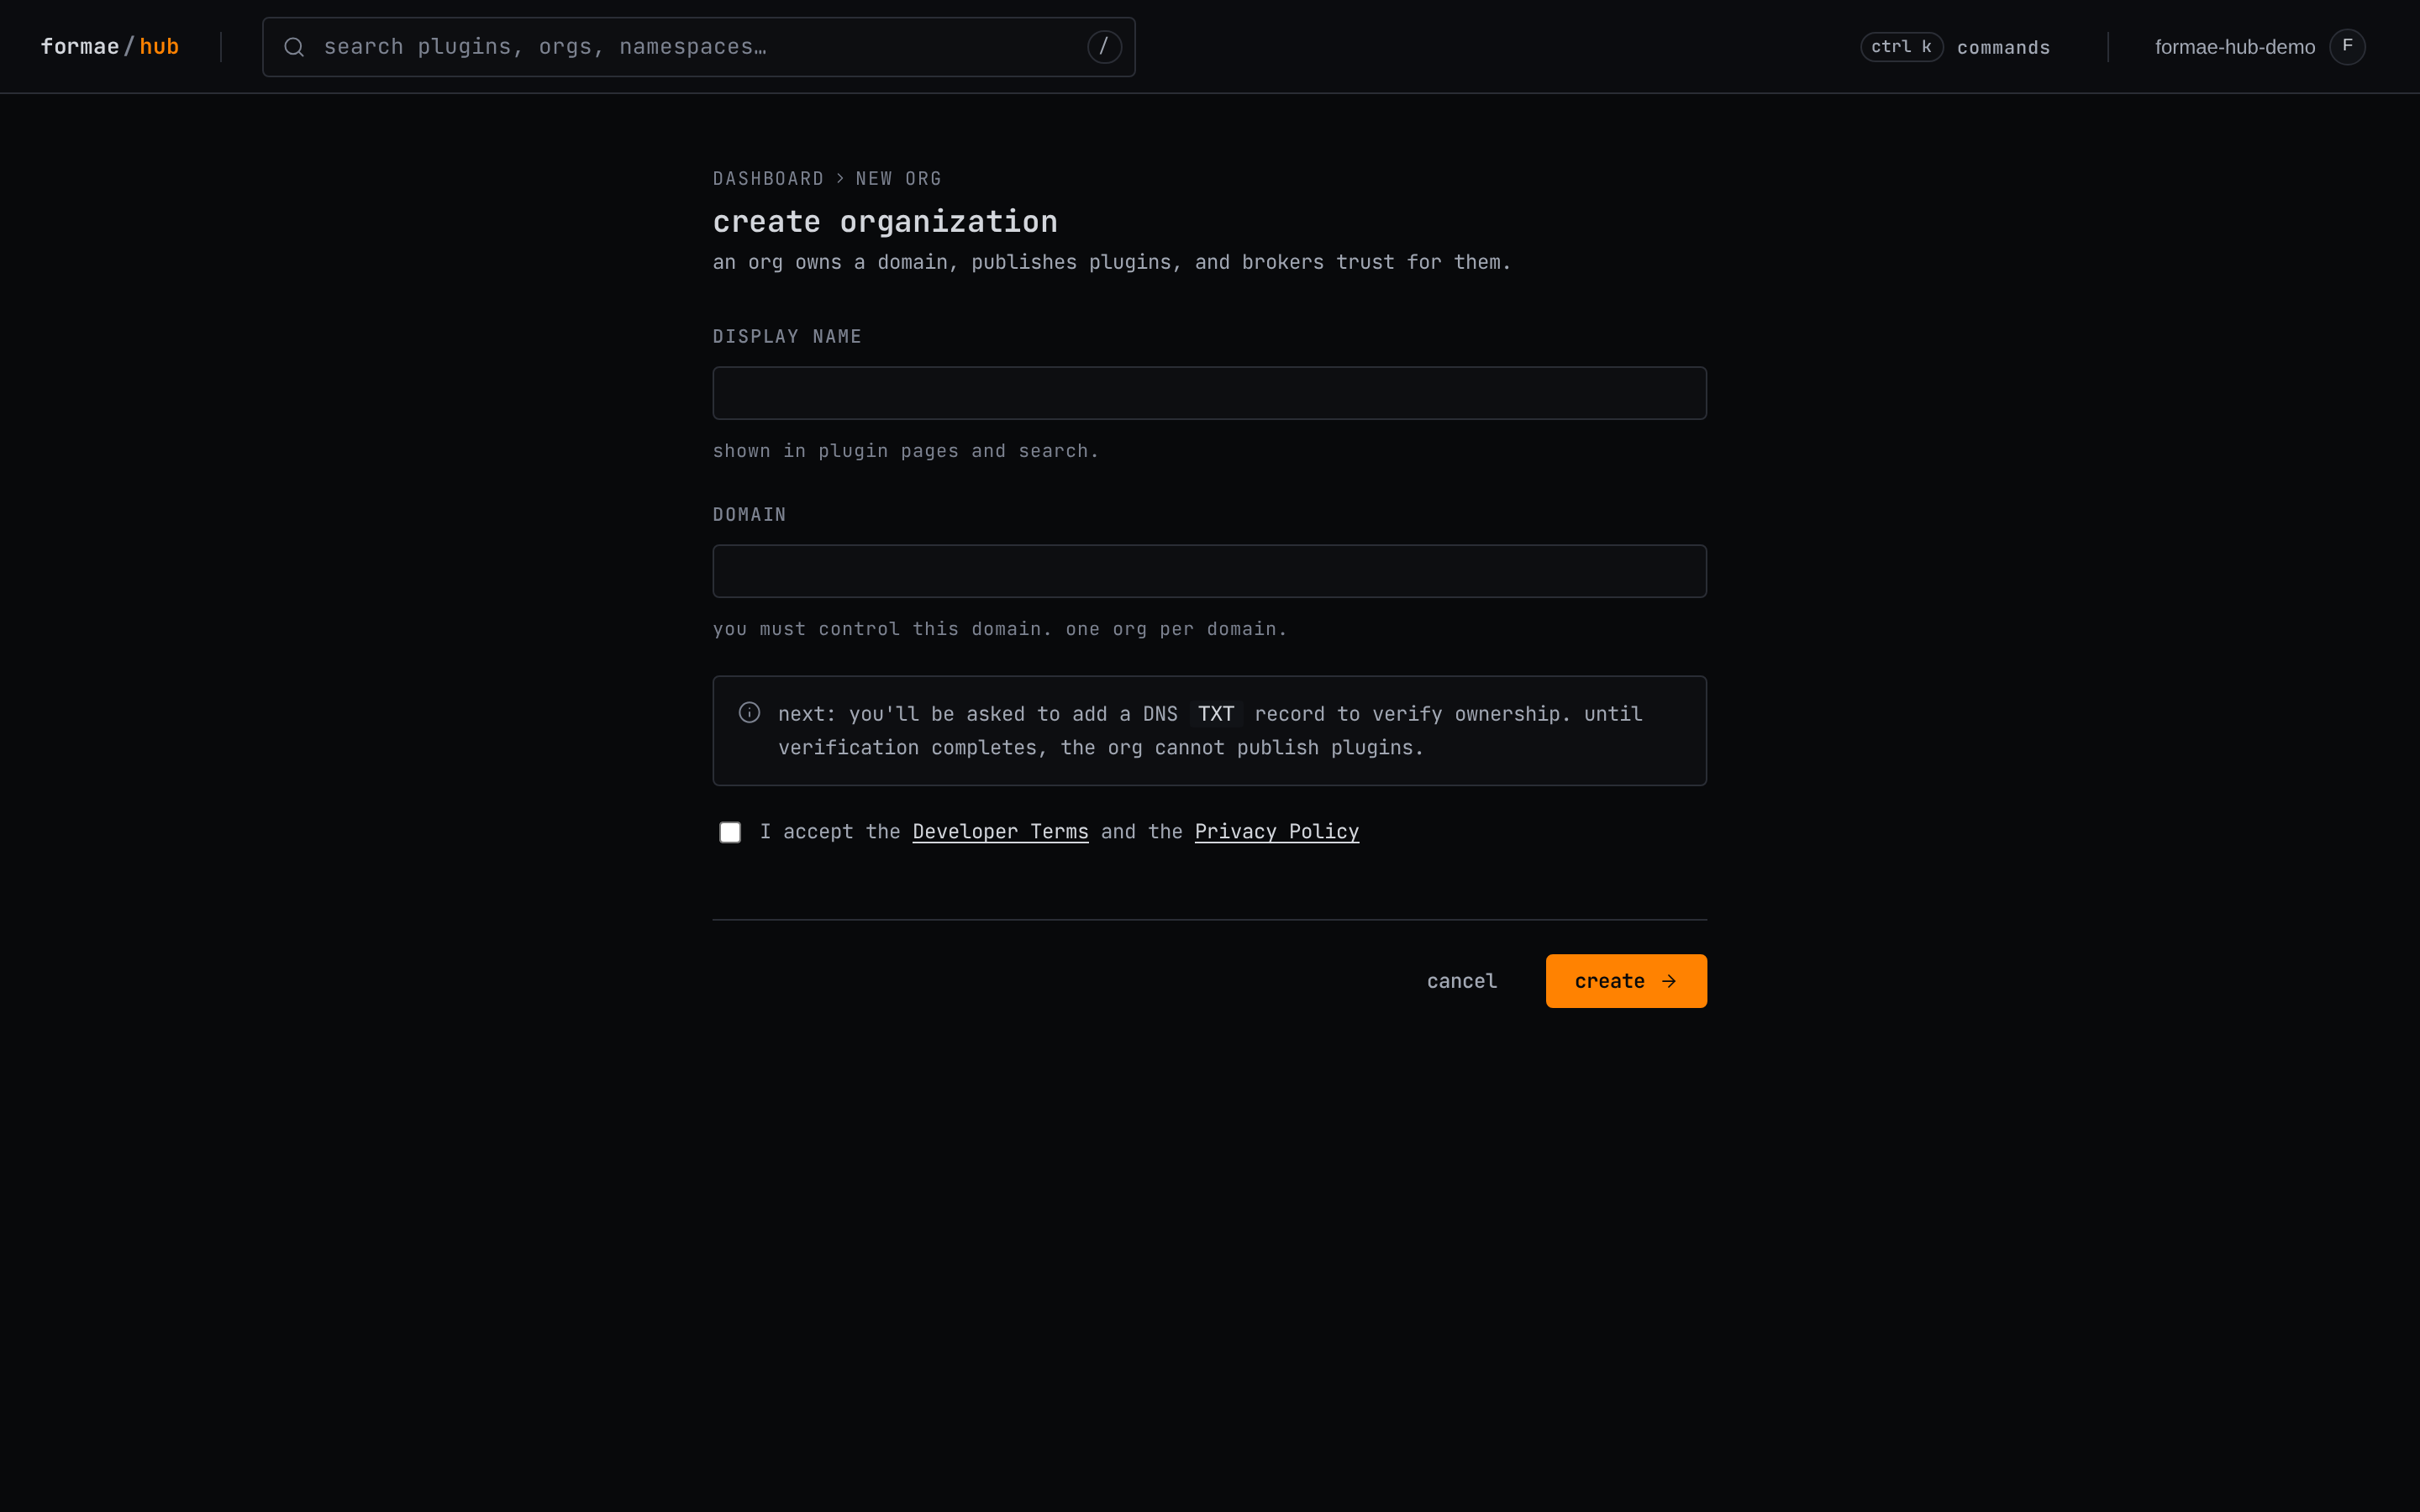Click 'shown in plugin pages and search.' hint

pos(905,451)
